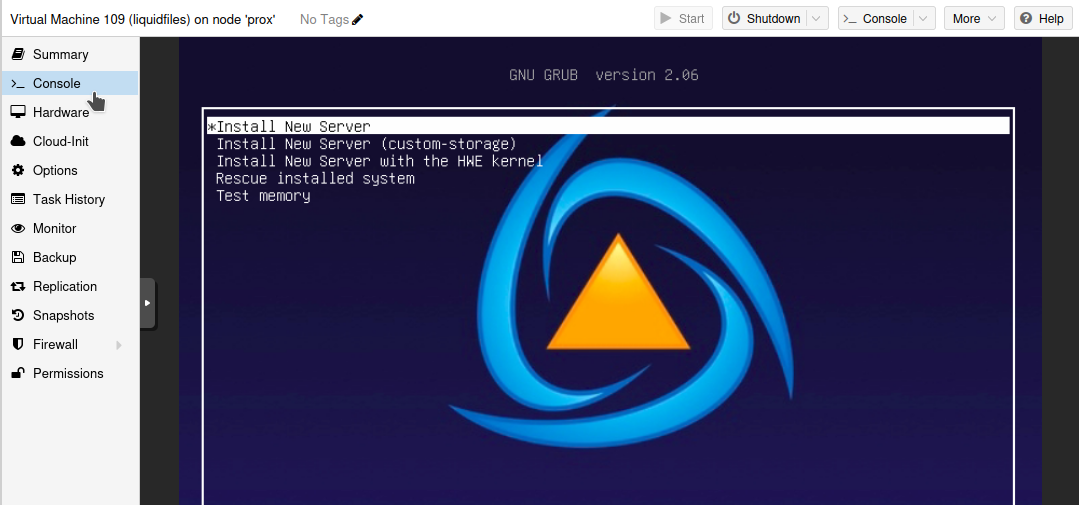Click the Backup floppy disk icon

coord(19,257)
